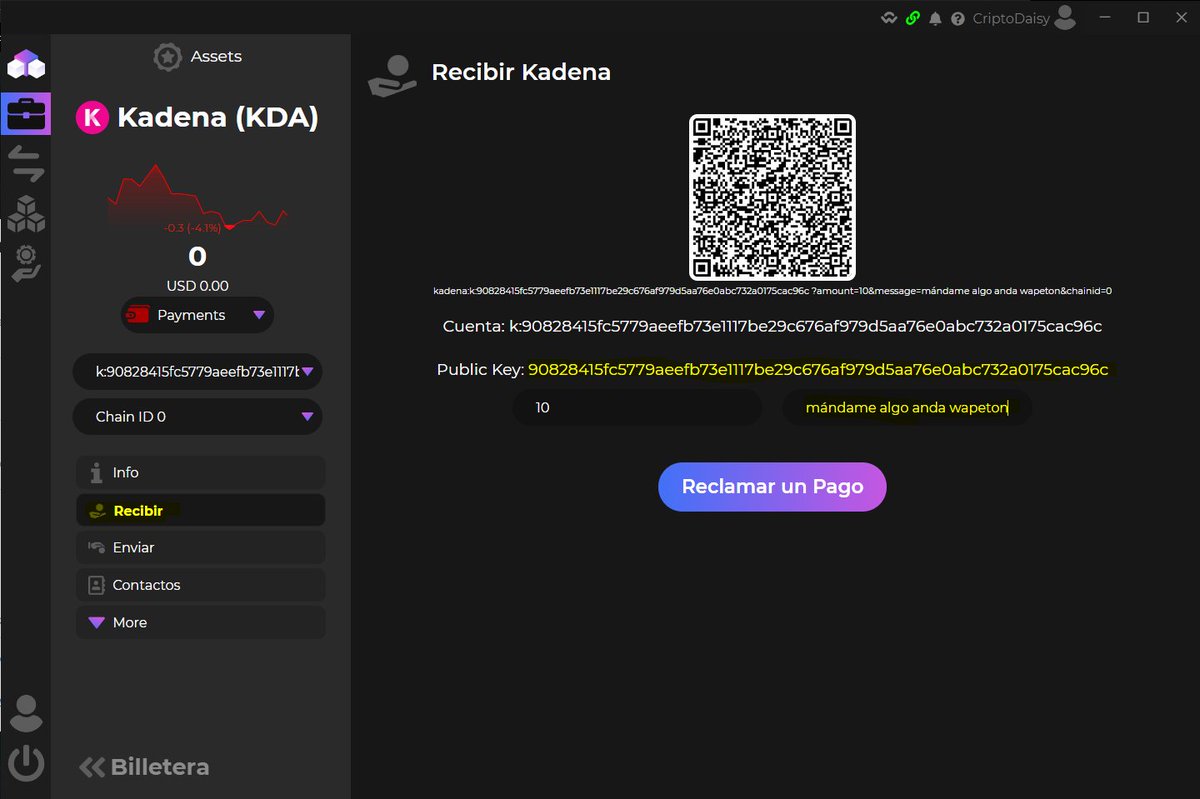Minimize the wallet window
Screen dimensions: 1200x799
[x=1106, y=17]
